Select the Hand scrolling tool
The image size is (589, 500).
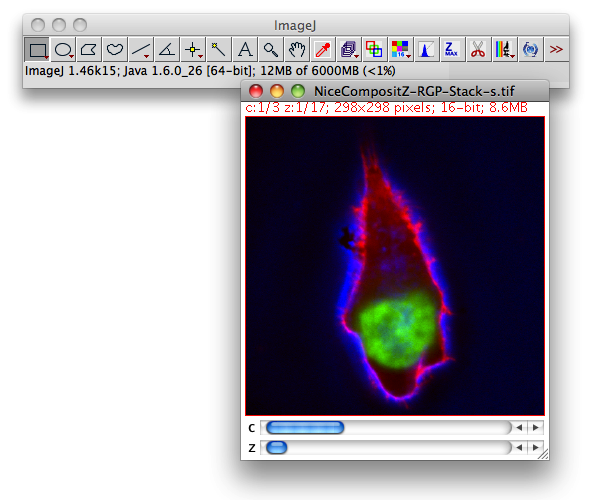tap(297, 49)
